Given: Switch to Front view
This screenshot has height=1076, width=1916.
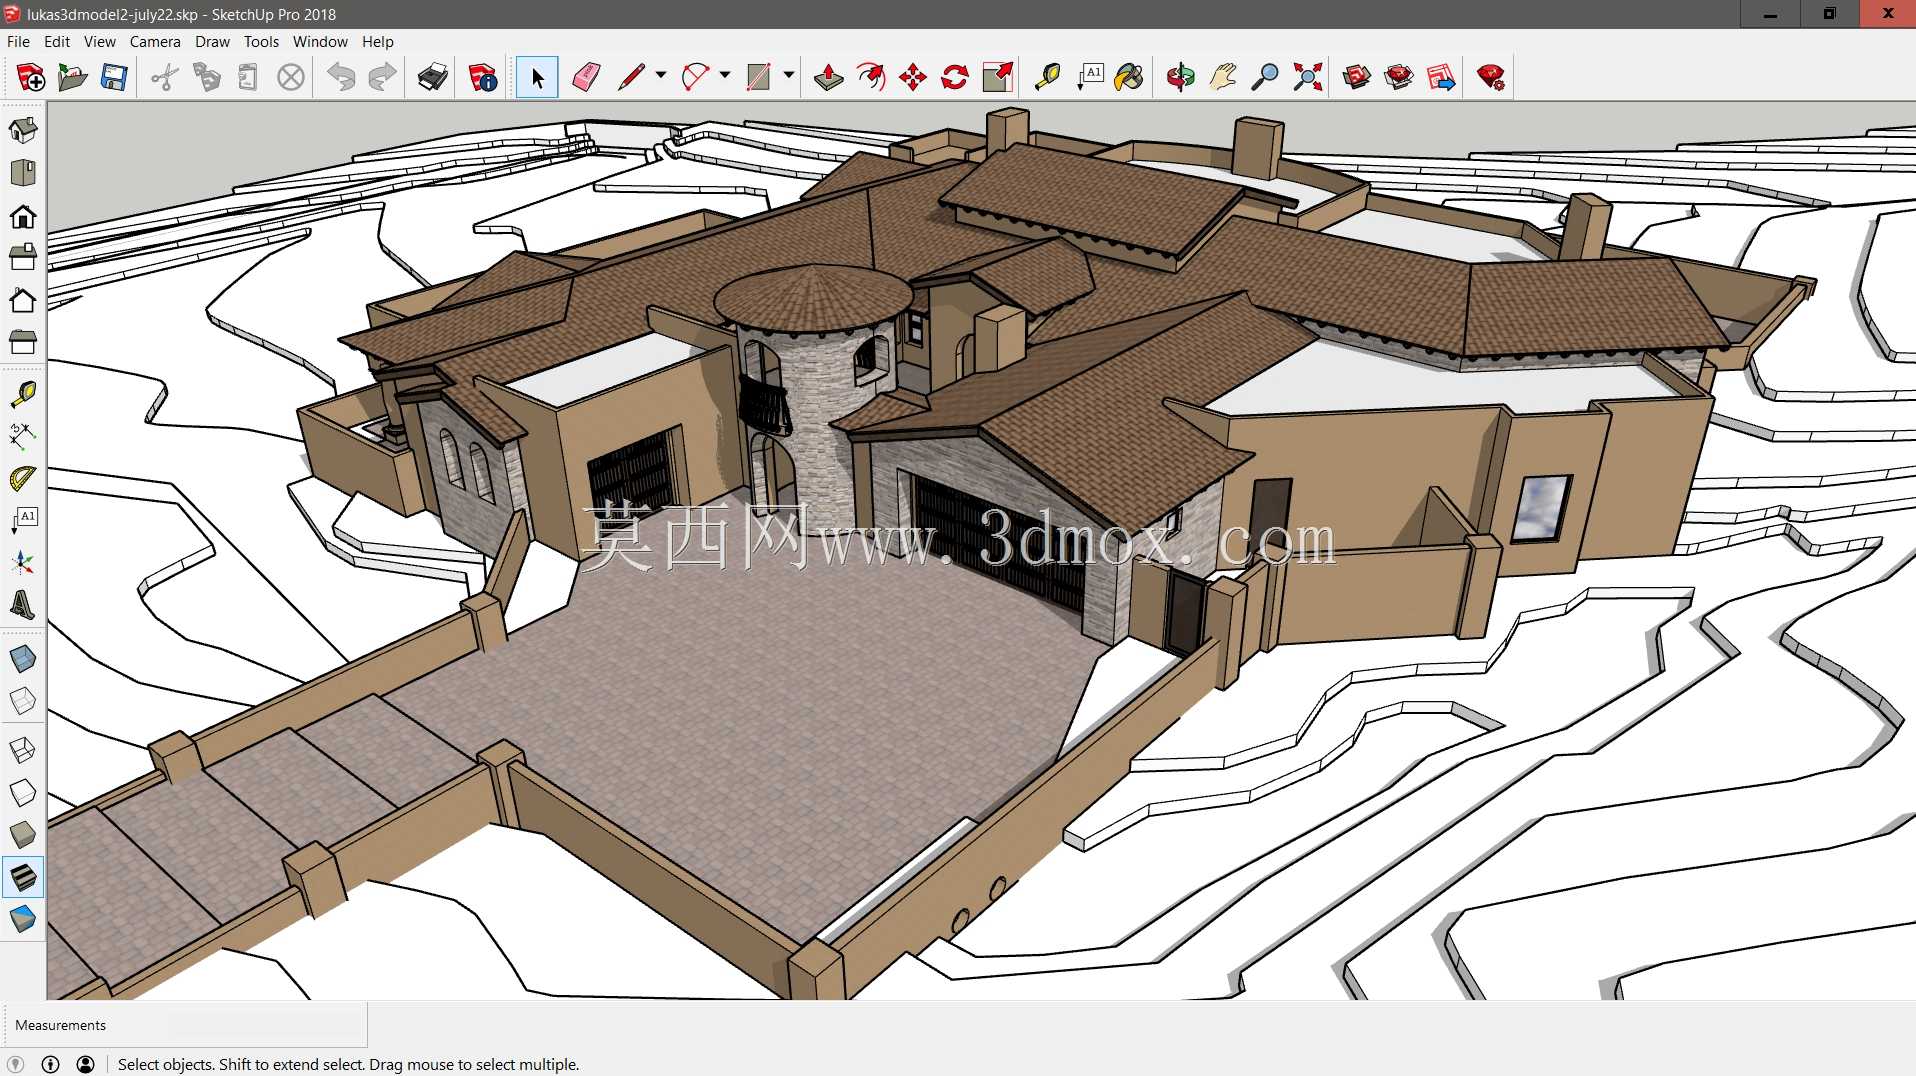Looking at the screenshot, I should click(x=23, y=216).
